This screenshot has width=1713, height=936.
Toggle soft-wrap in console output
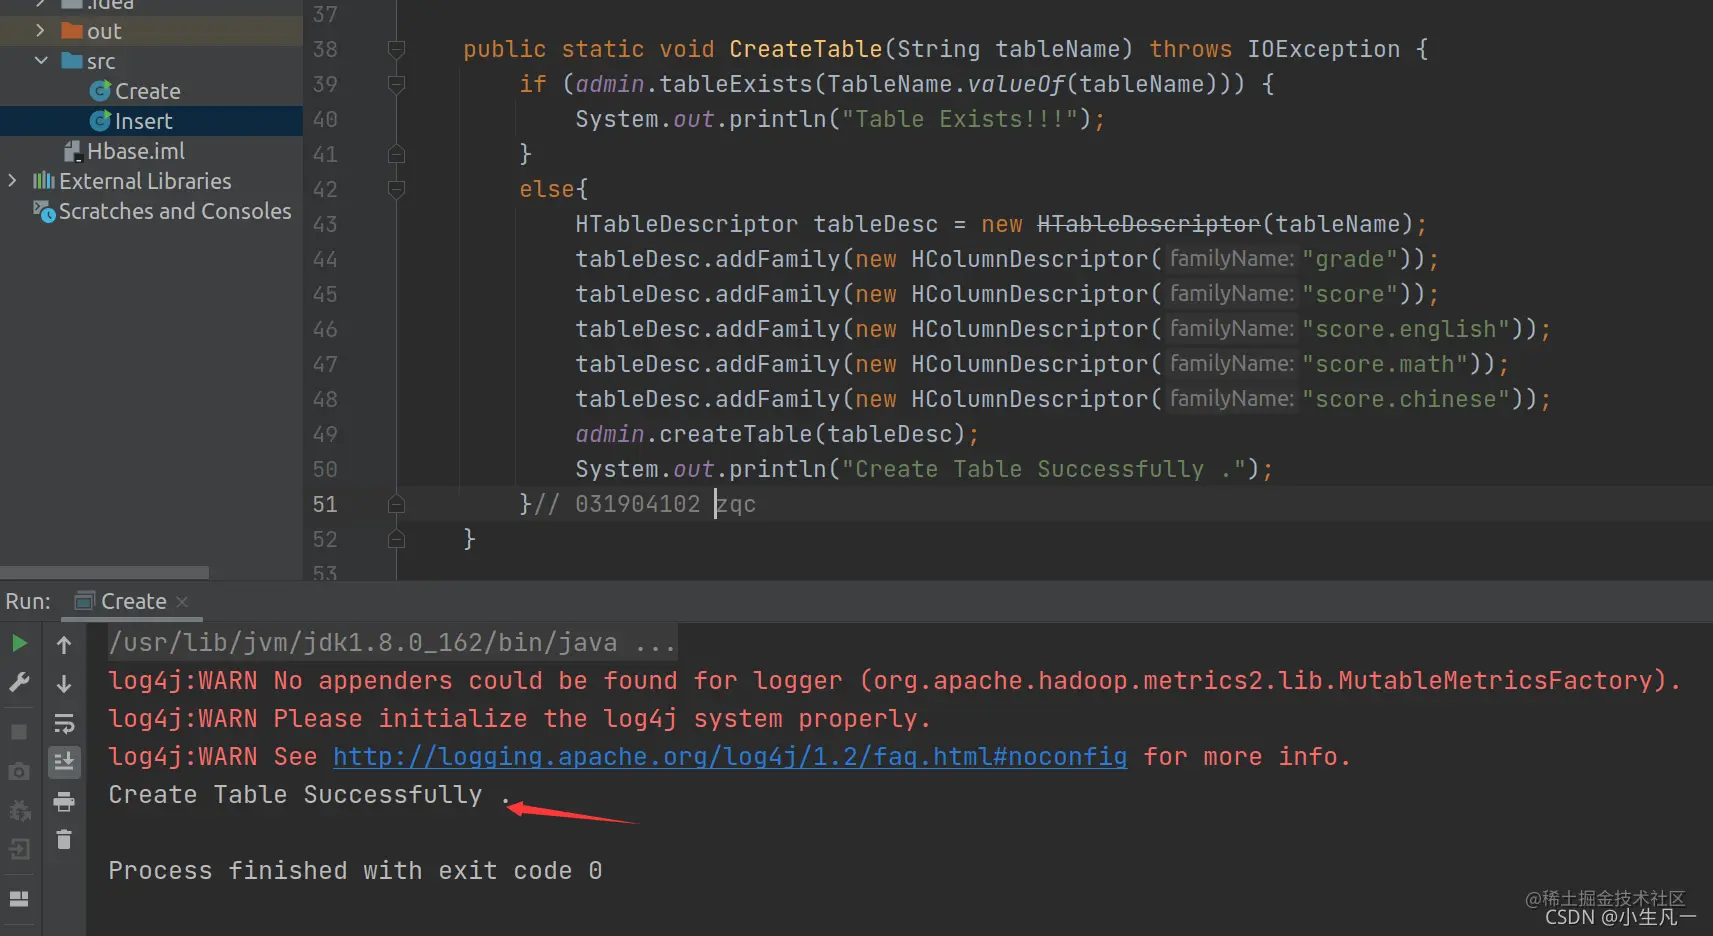point(64,723)
